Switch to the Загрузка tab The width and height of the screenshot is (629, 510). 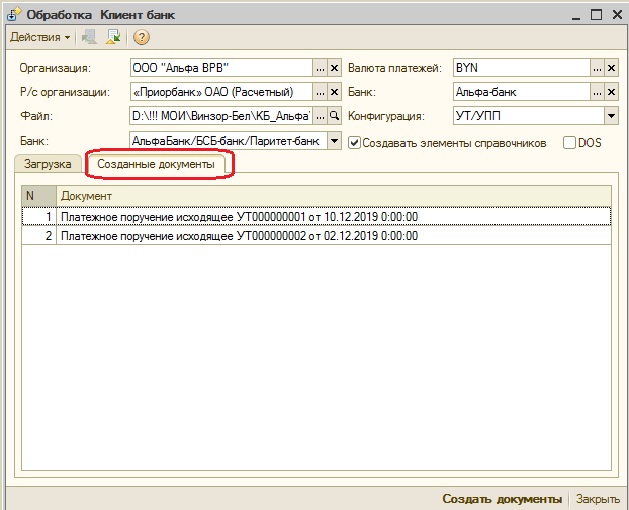point(48,164)
